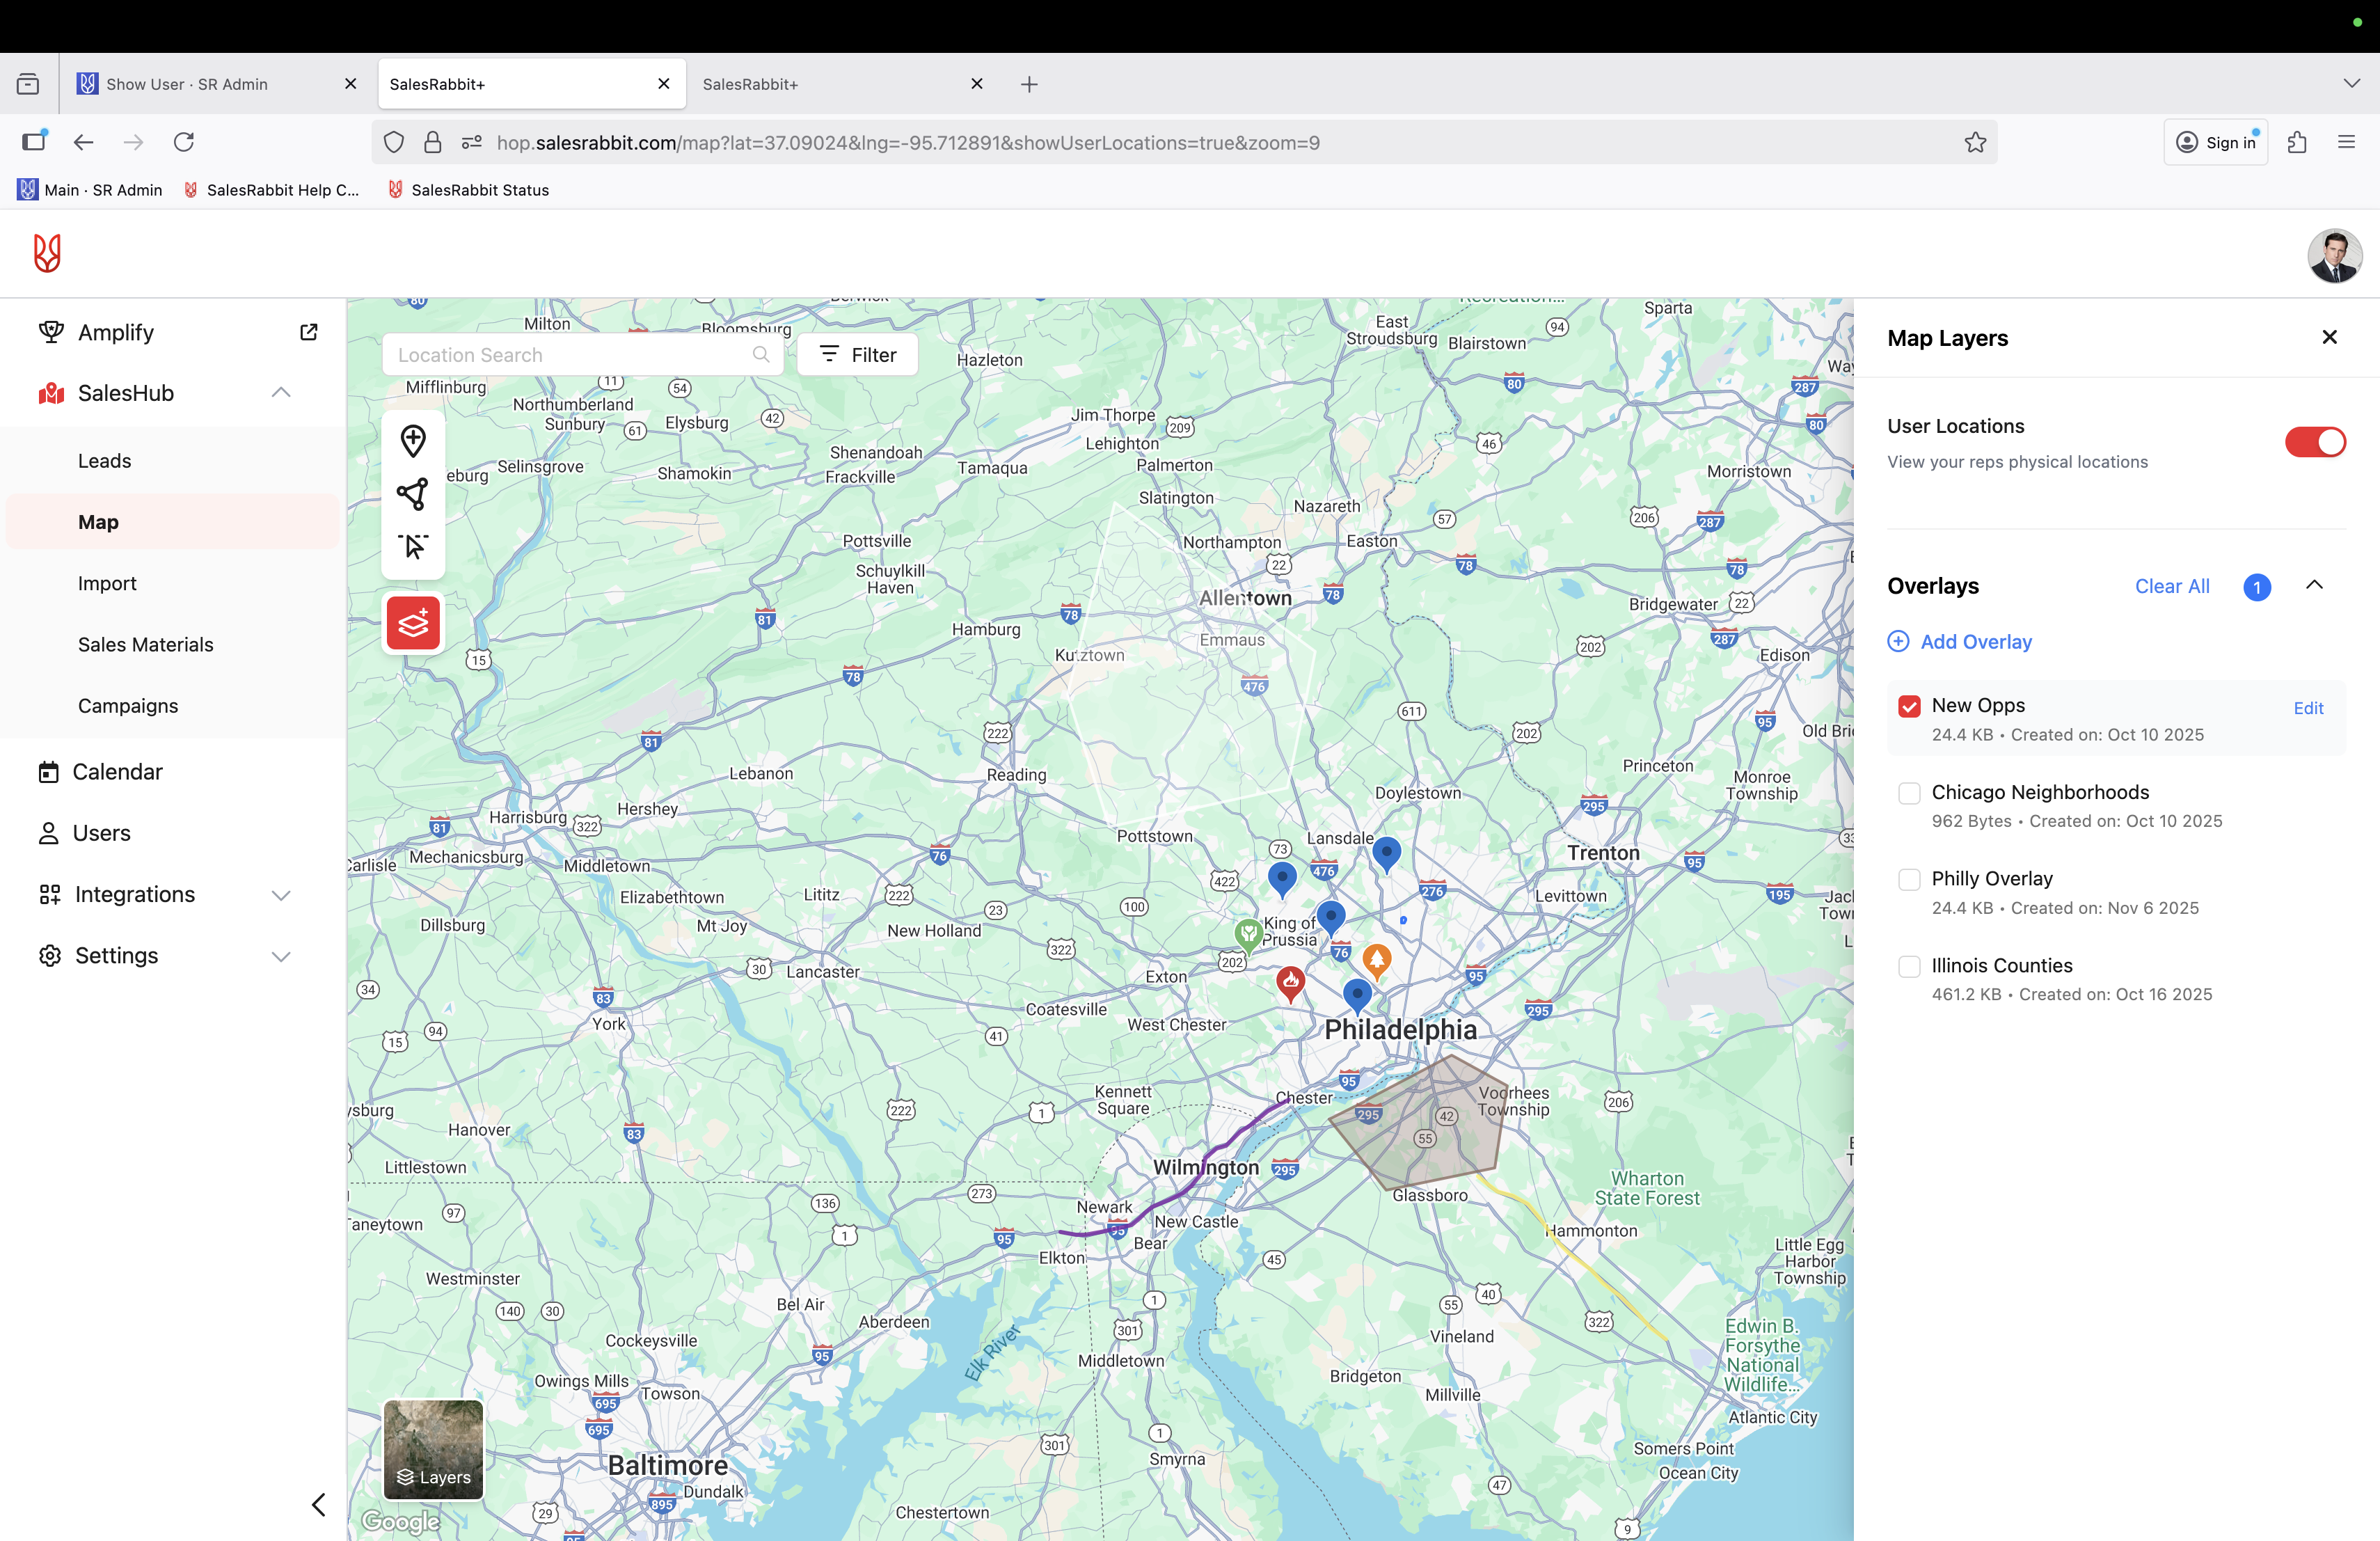Expand the Integrations menu
Screen dimensions: 2380x1541
(281, 895)
